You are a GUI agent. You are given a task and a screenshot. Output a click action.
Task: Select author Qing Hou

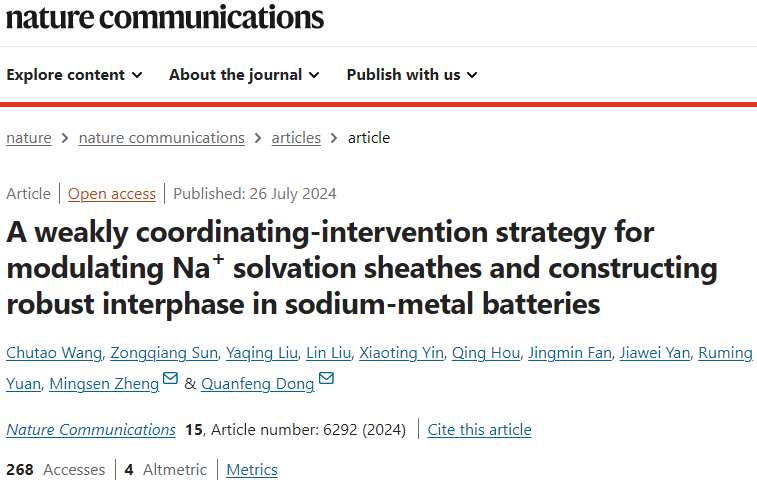(x=486, y=353)
